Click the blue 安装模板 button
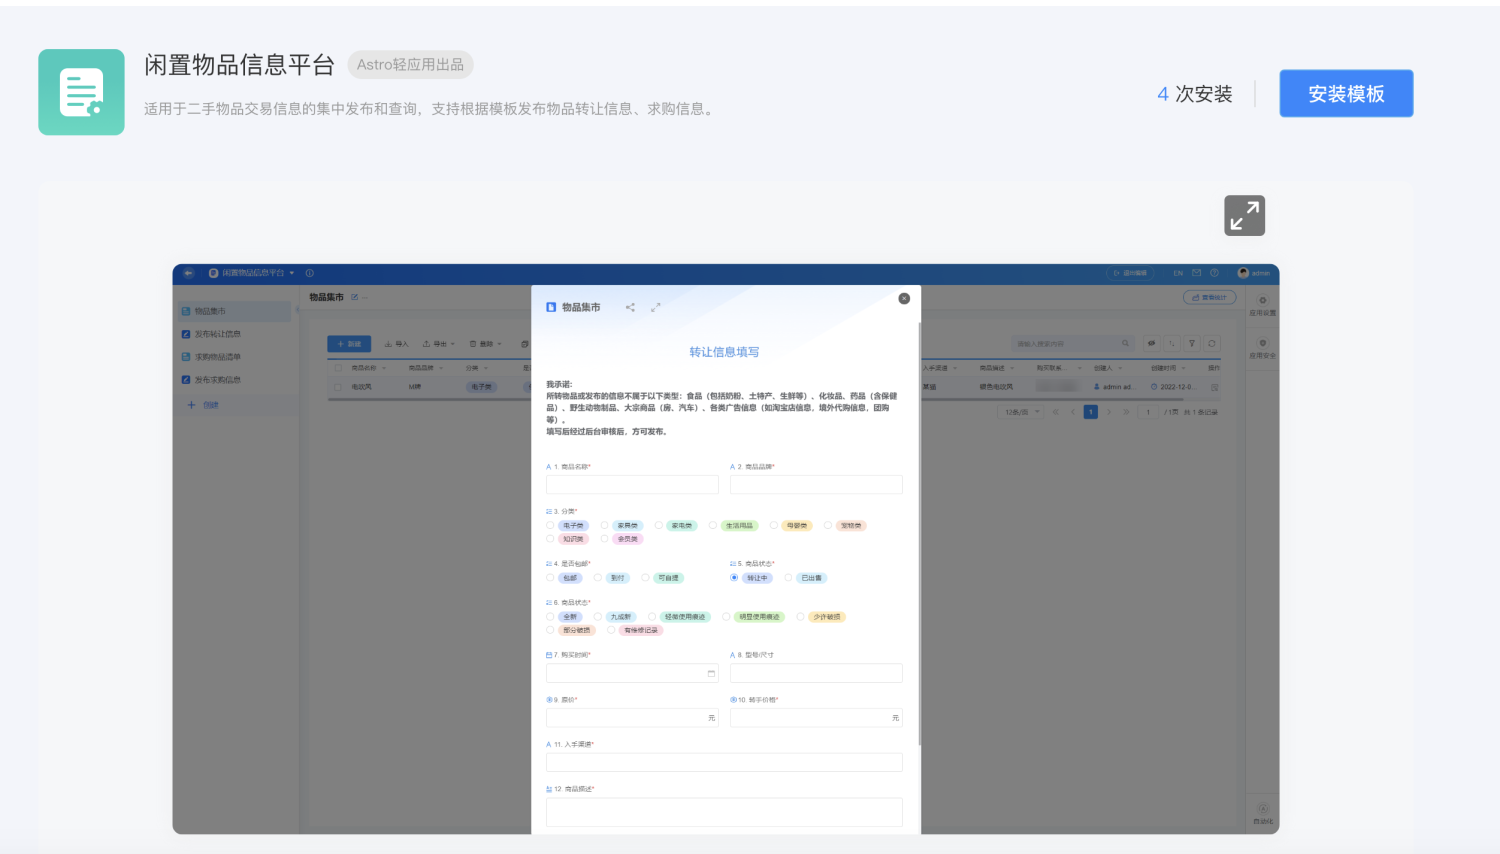 (1346, 93)
